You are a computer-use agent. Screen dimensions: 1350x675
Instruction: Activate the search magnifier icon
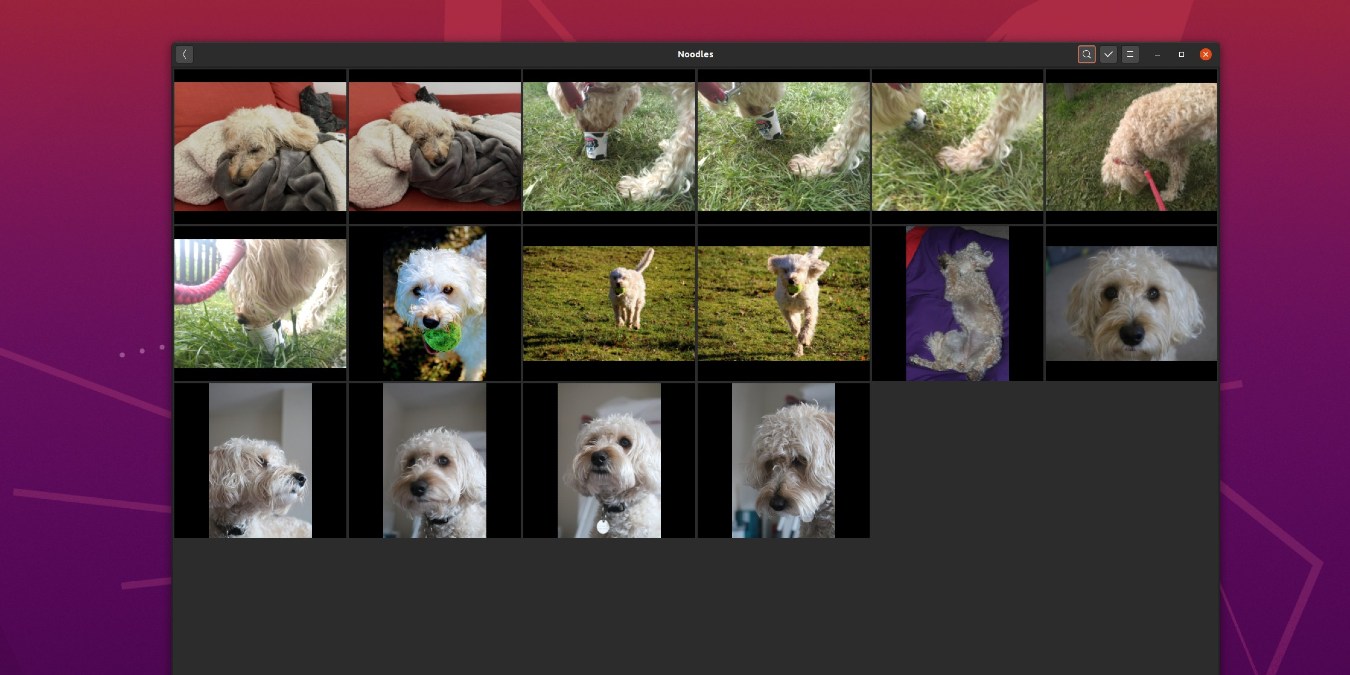click(1087, 54)
